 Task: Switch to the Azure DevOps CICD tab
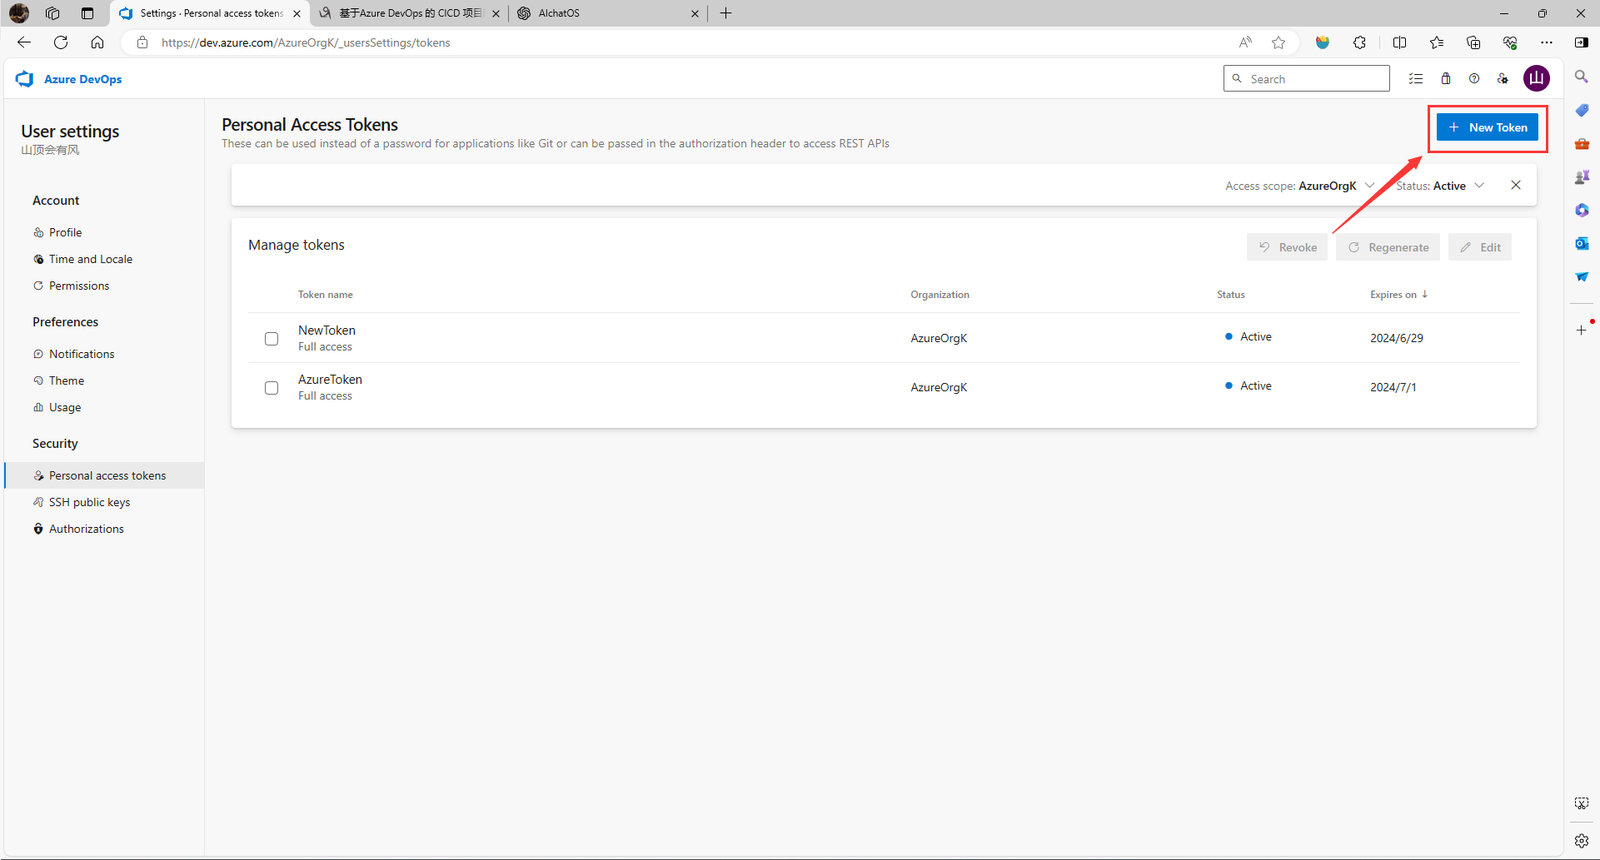coord(409,13)
